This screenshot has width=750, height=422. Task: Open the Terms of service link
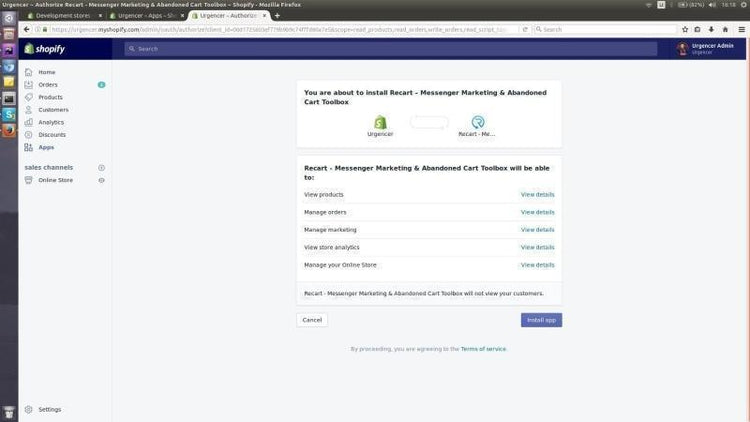(x=483, y=349)
